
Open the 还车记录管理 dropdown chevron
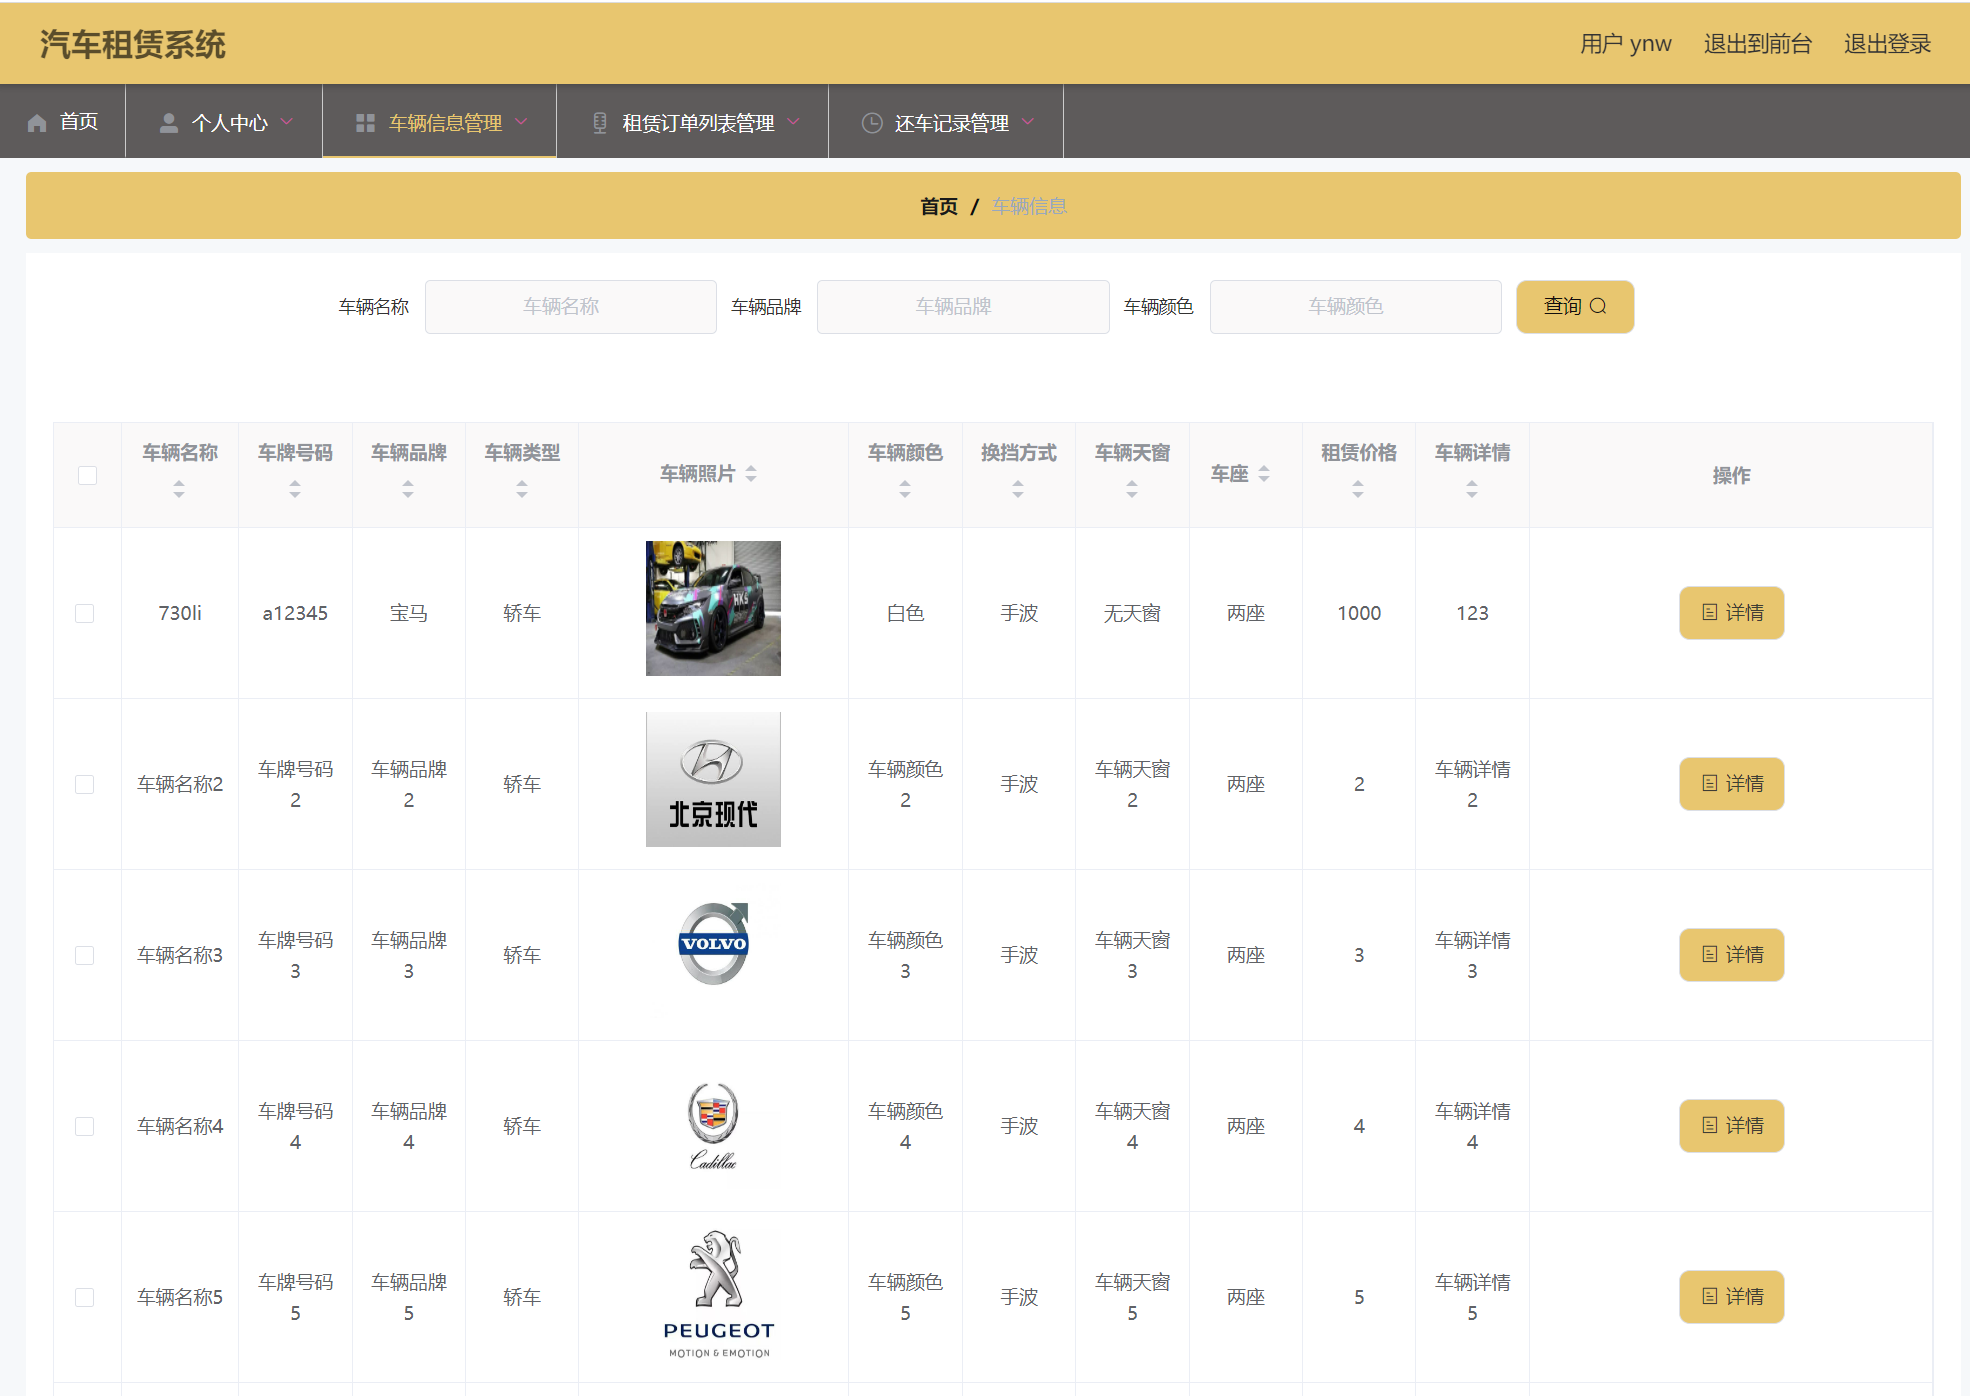point(1028,122)
